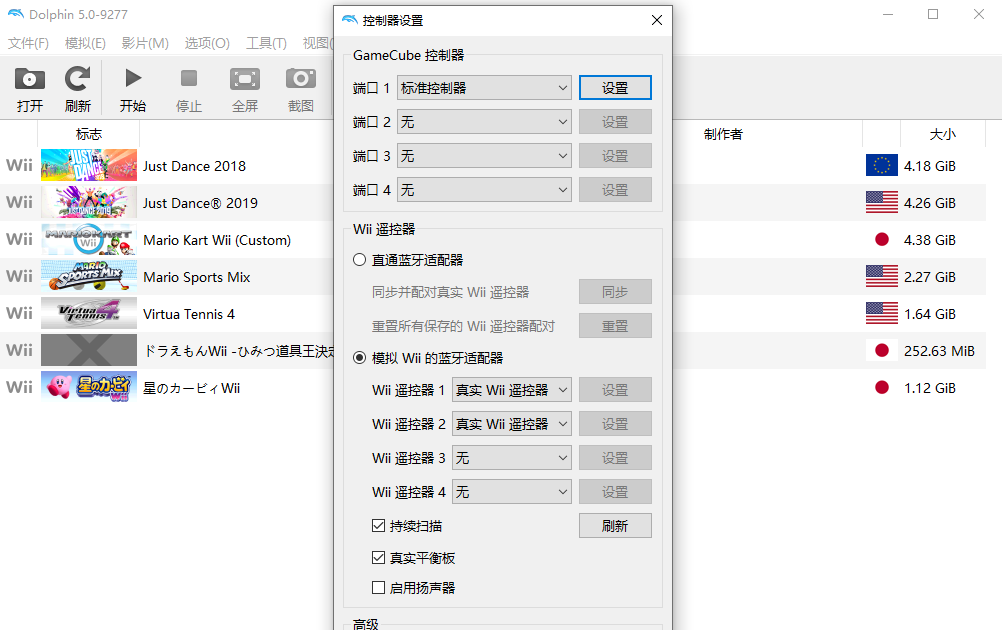The image size is (1002, 630).
Task: Click the Japan flag in 252.63 MiB row
Action: point(882,351)
